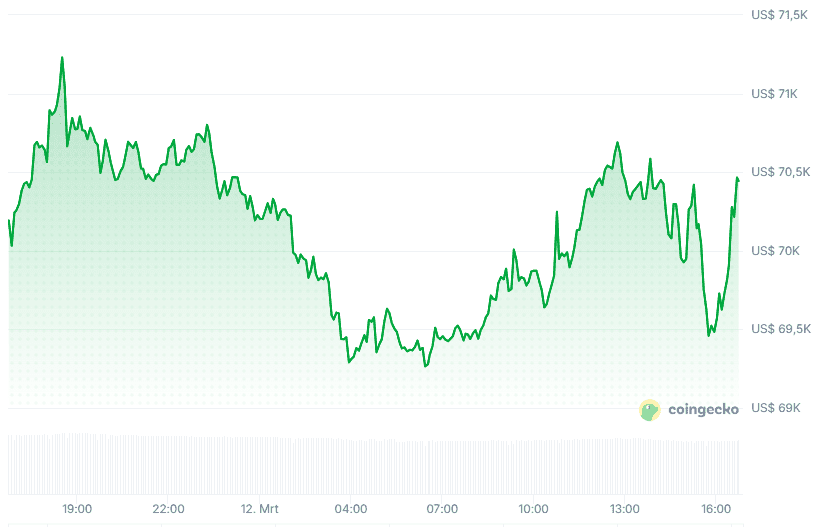The image size is (820, 527).
Task: Click the 12. Mrt date label
Action: 260,508
